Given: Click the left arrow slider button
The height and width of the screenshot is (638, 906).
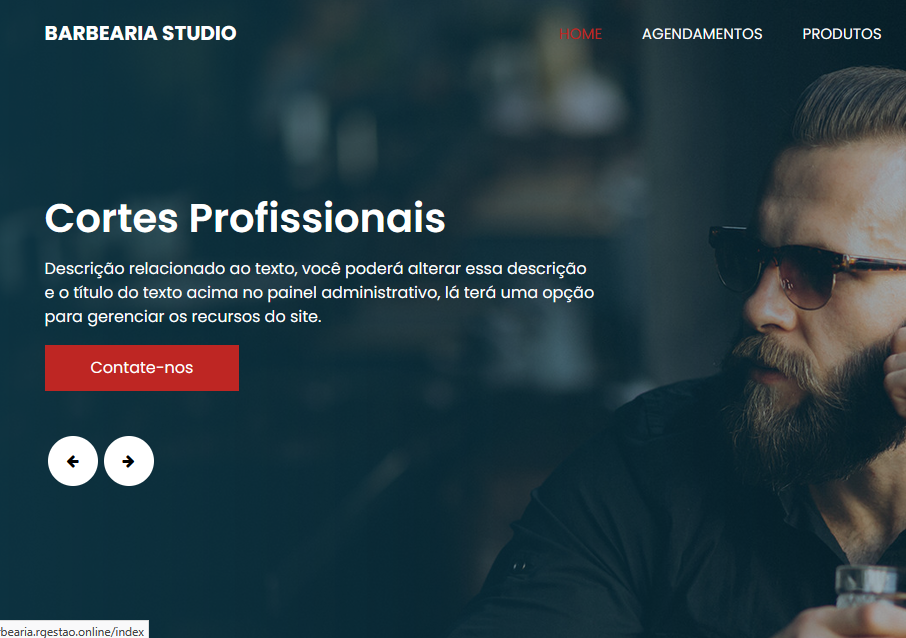Looking at the screenshot, I should (73, 461).
